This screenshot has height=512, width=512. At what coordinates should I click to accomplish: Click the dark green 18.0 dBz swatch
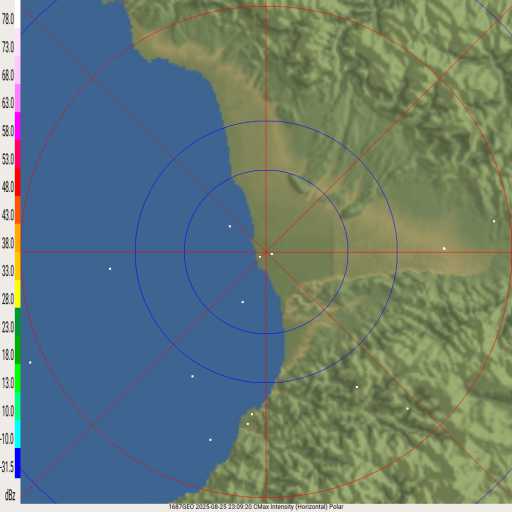pyautogui.click(x=18, y=350)
